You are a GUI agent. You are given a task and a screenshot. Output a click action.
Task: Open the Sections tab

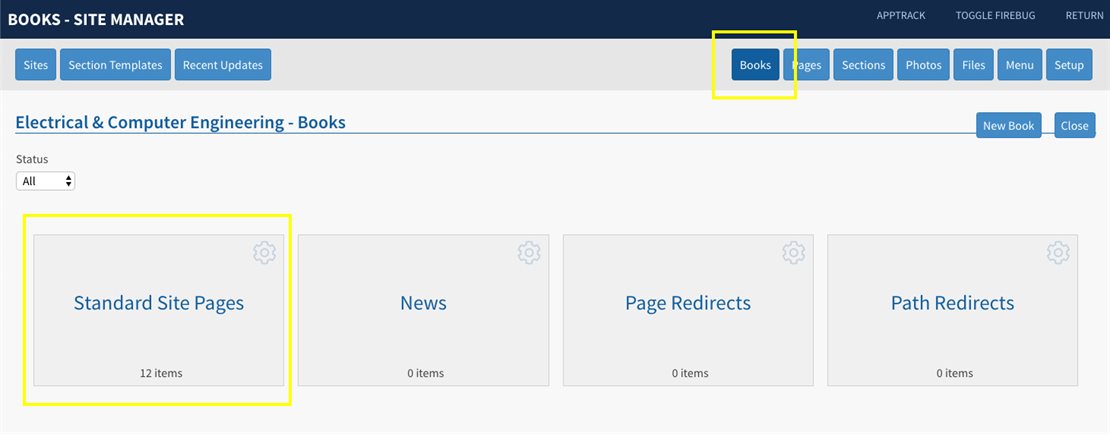click(864, 64)
